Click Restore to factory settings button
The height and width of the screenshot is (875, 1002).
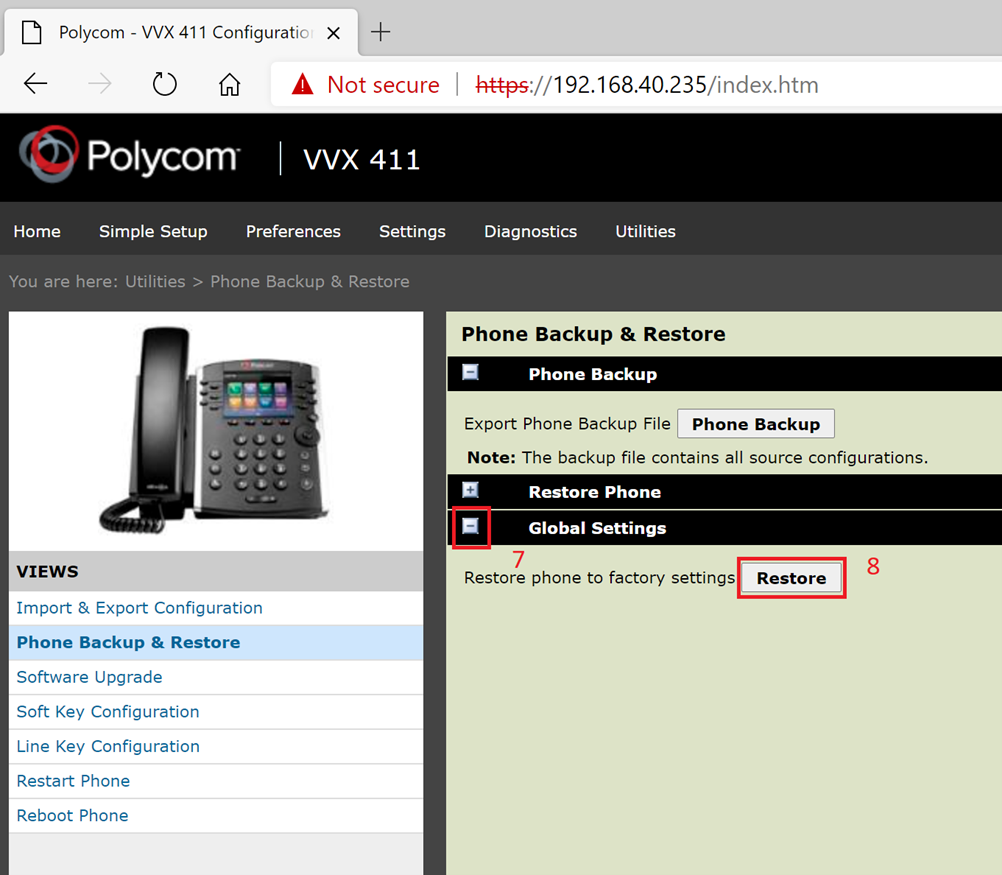[791, 578]
